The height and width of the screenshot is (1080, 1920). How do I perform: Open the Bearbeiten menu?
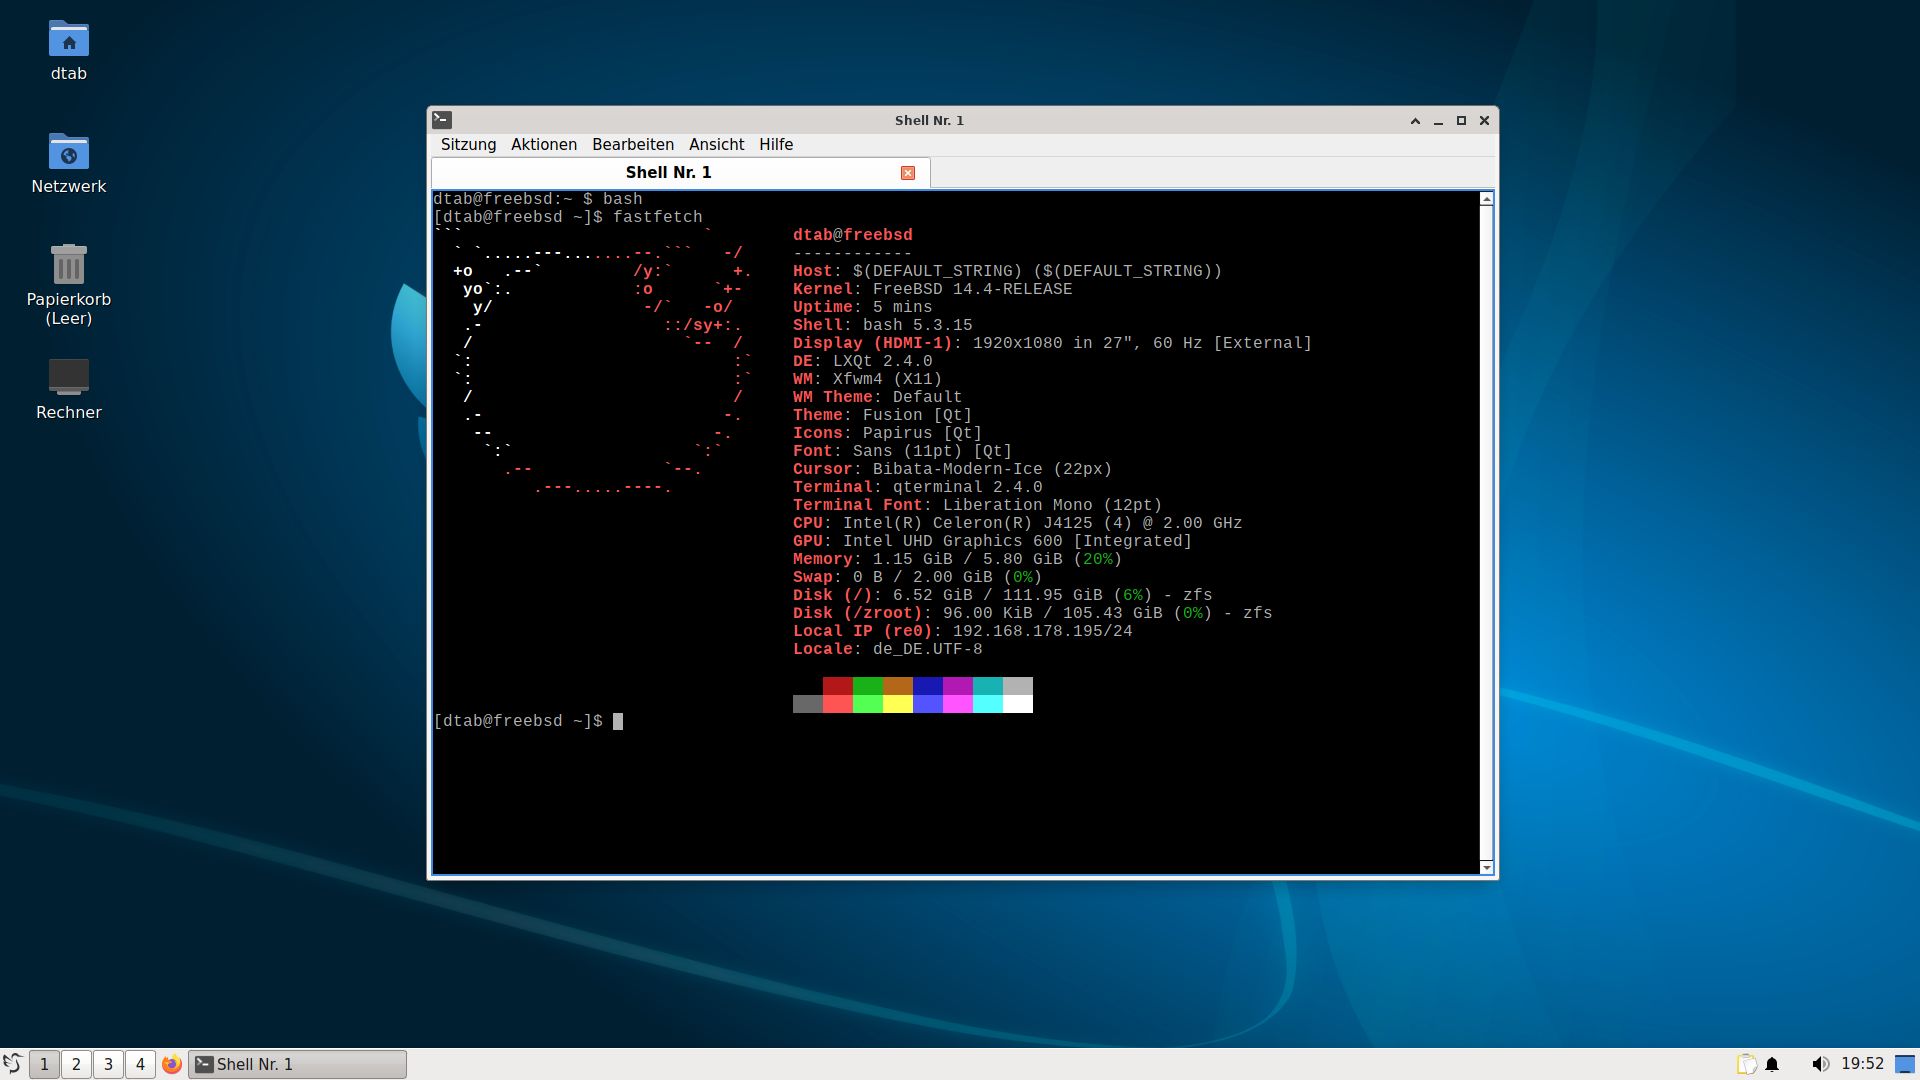(x=633, y=145)
